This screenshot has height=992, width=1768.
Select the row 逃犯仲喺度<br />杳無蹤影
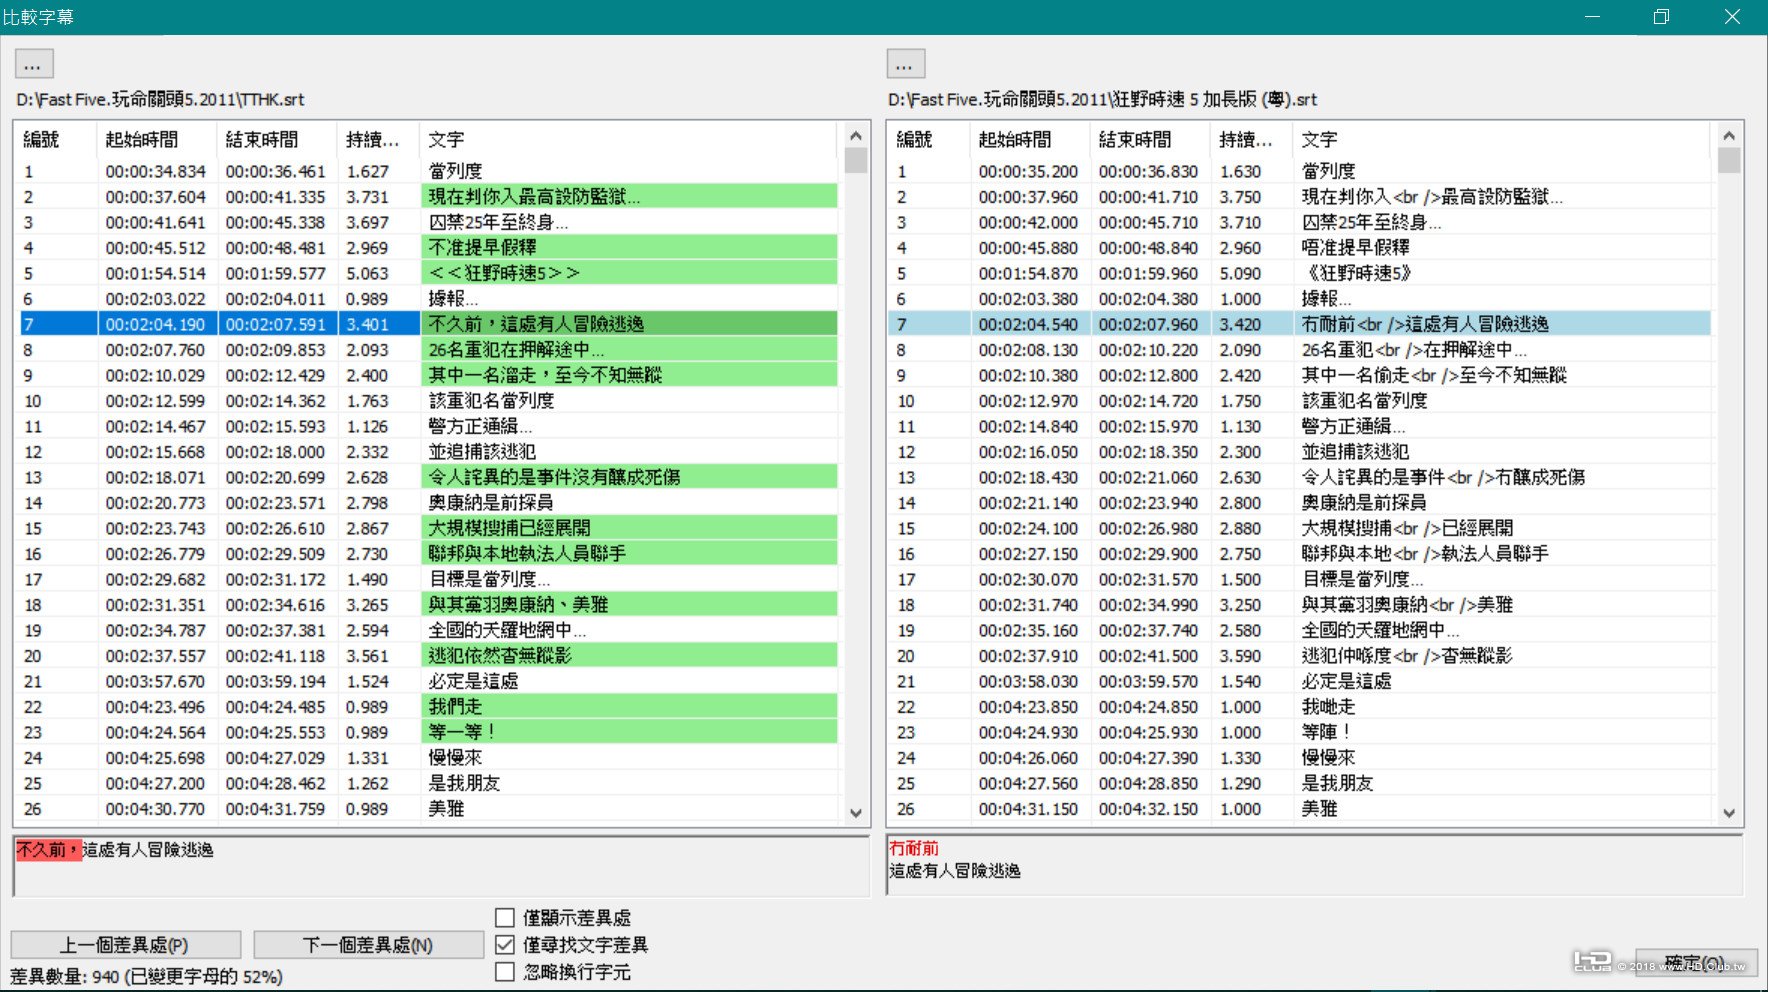pyautogui.click(x=1300, y=656)
